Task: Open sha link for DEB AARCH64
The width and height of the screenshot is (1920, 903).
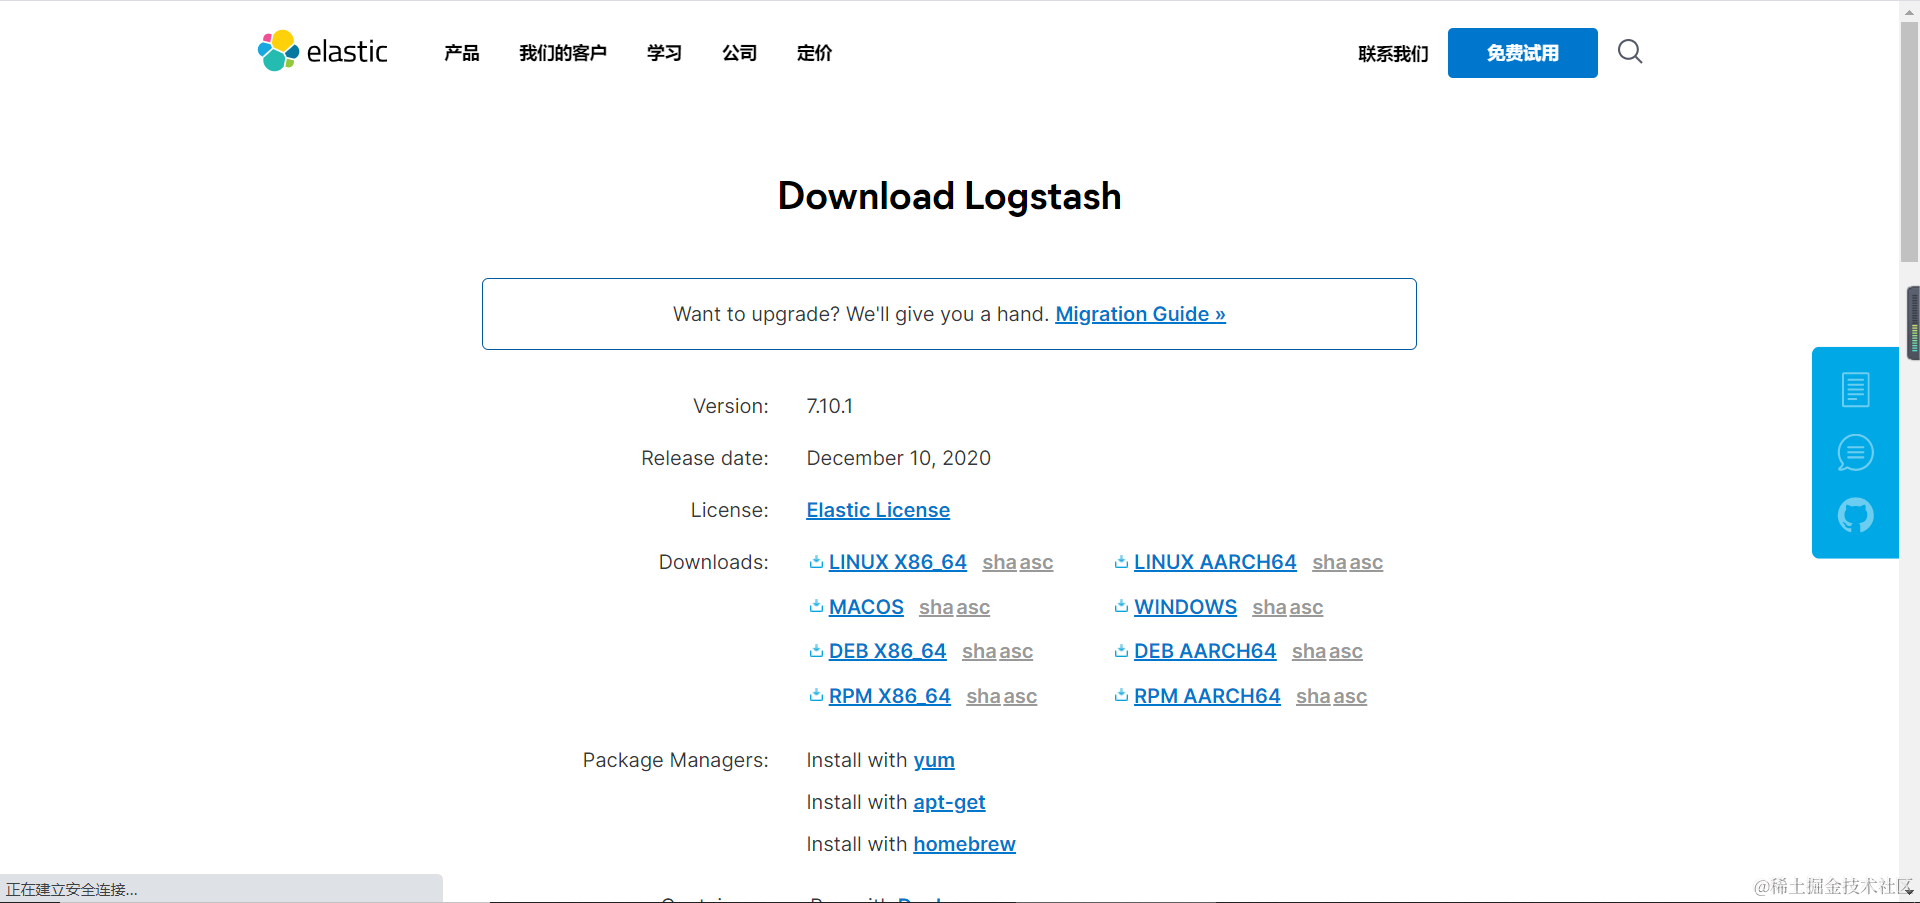Action: point(1309,652)
